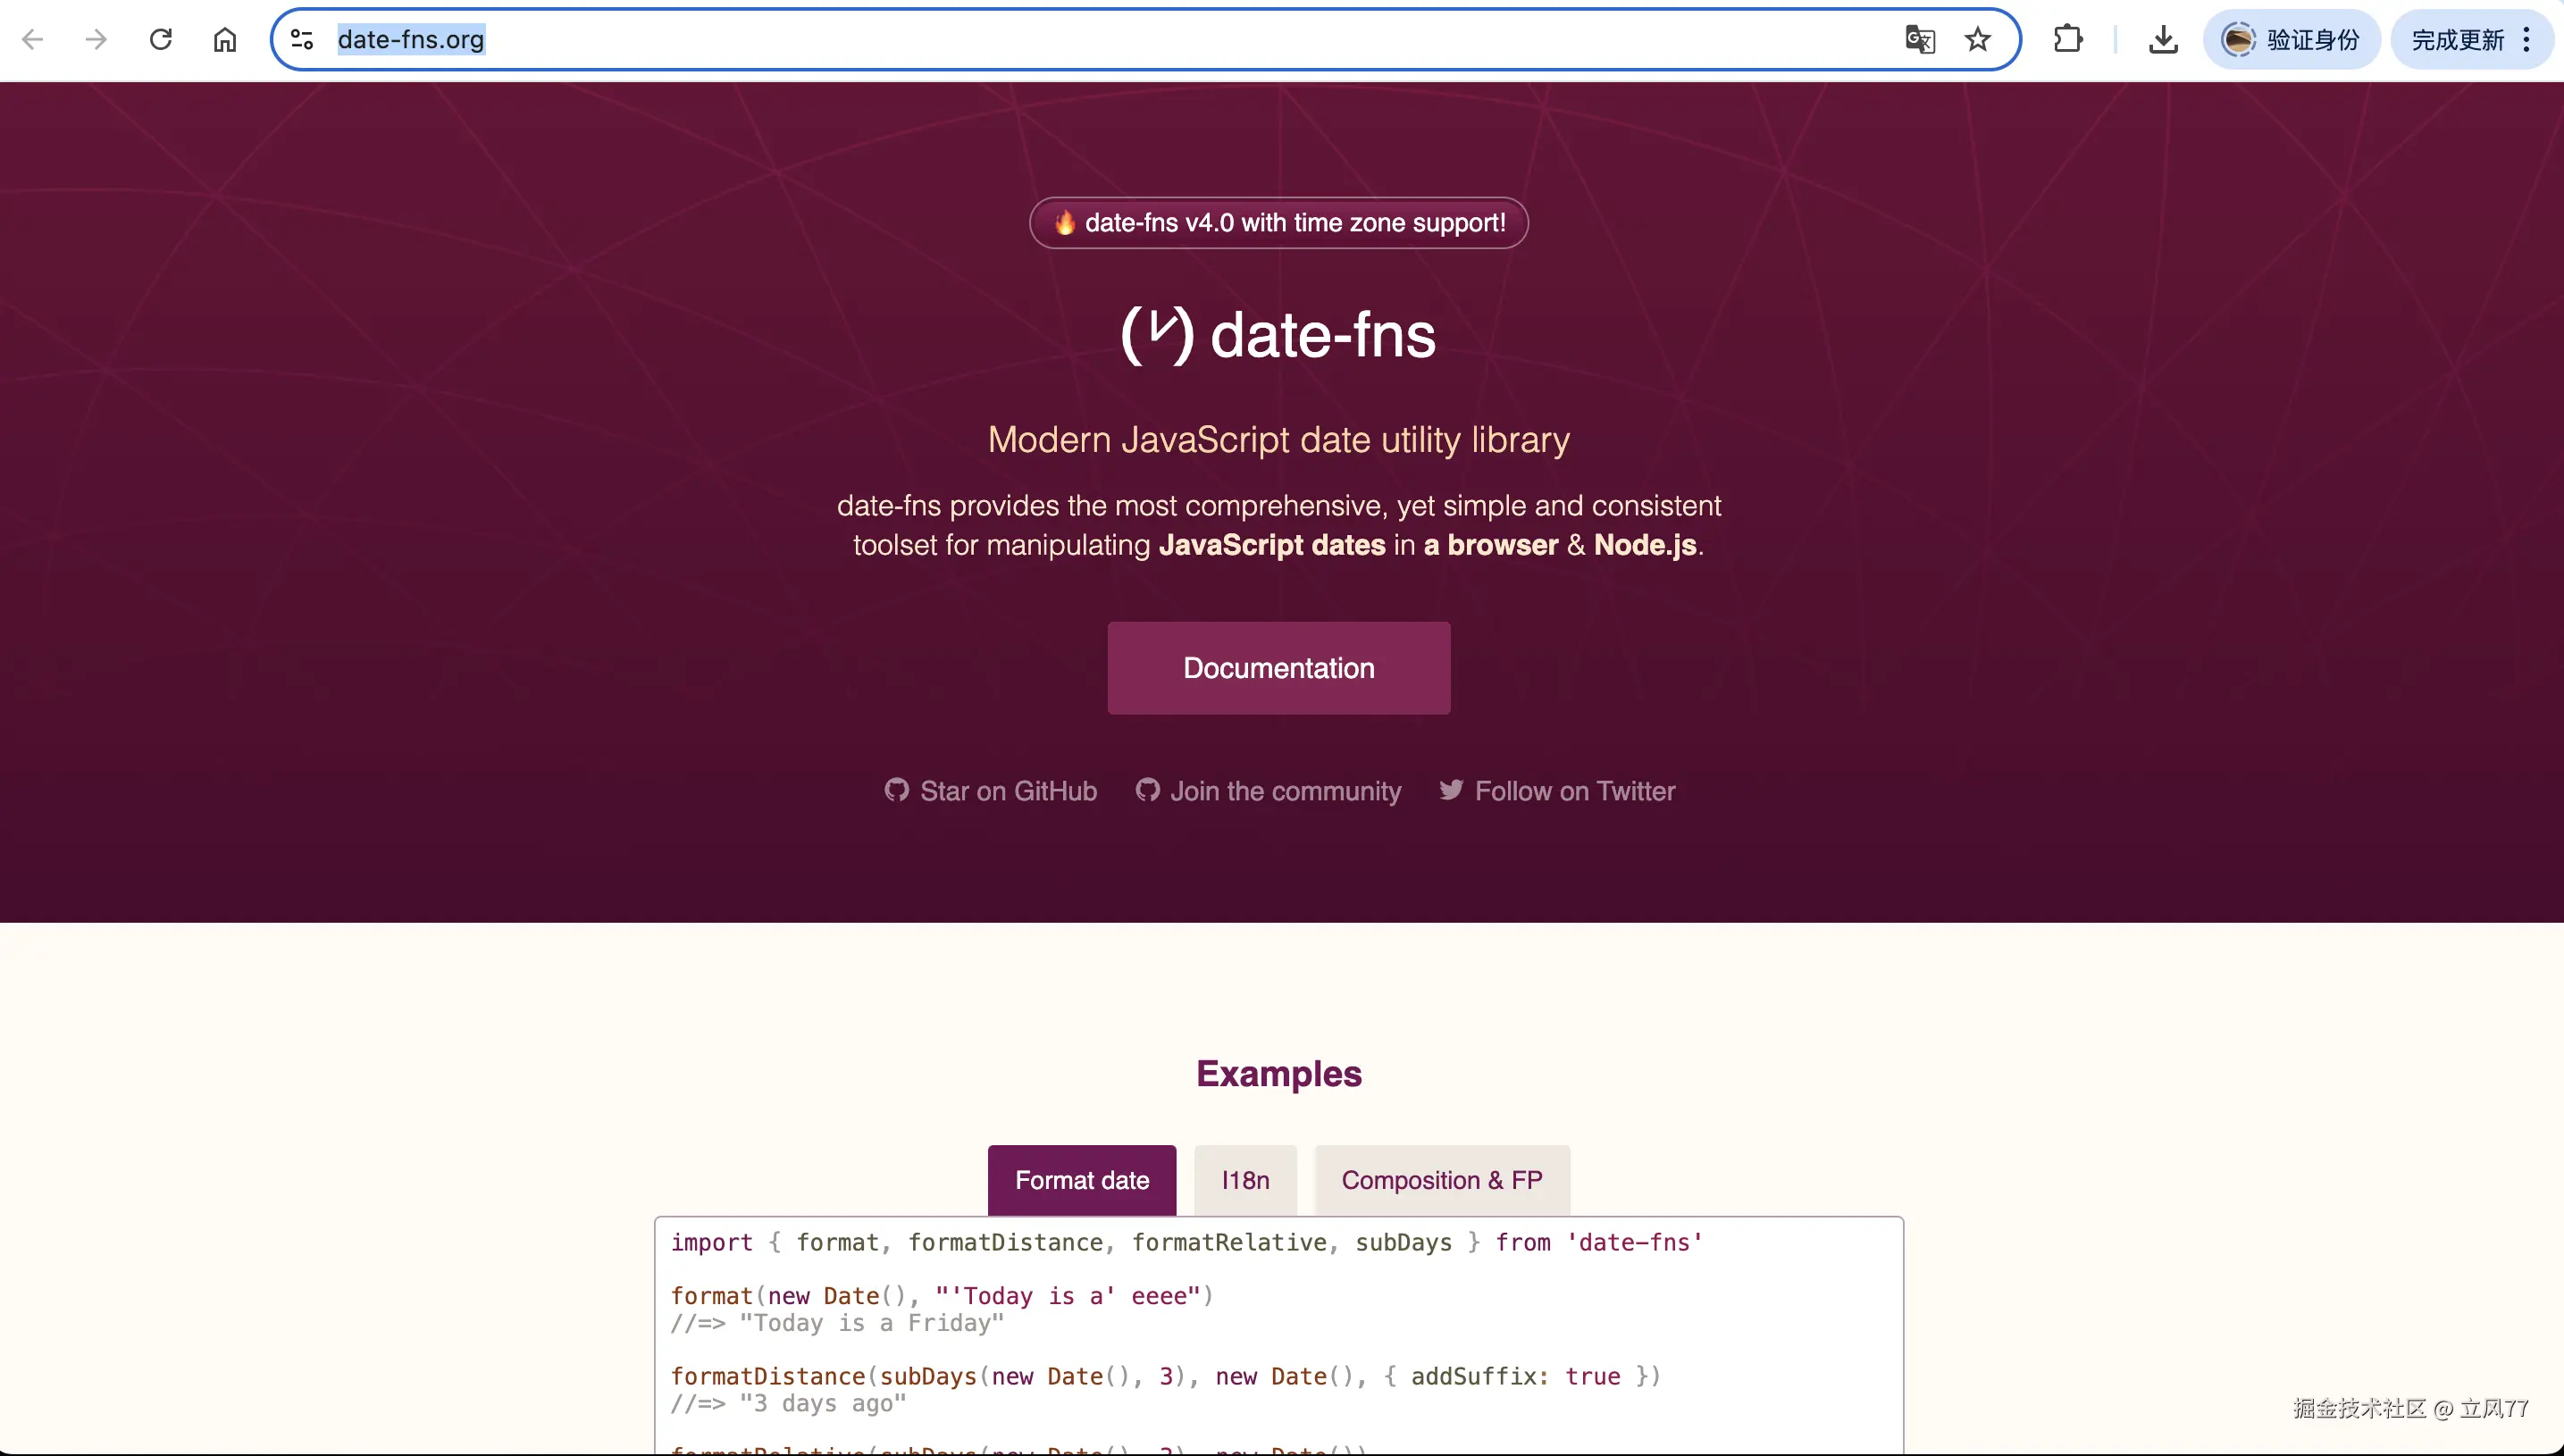Open the downloads icon
The height and width of the screenshot is (1456, 2564).
click(x=2163, y=40)
